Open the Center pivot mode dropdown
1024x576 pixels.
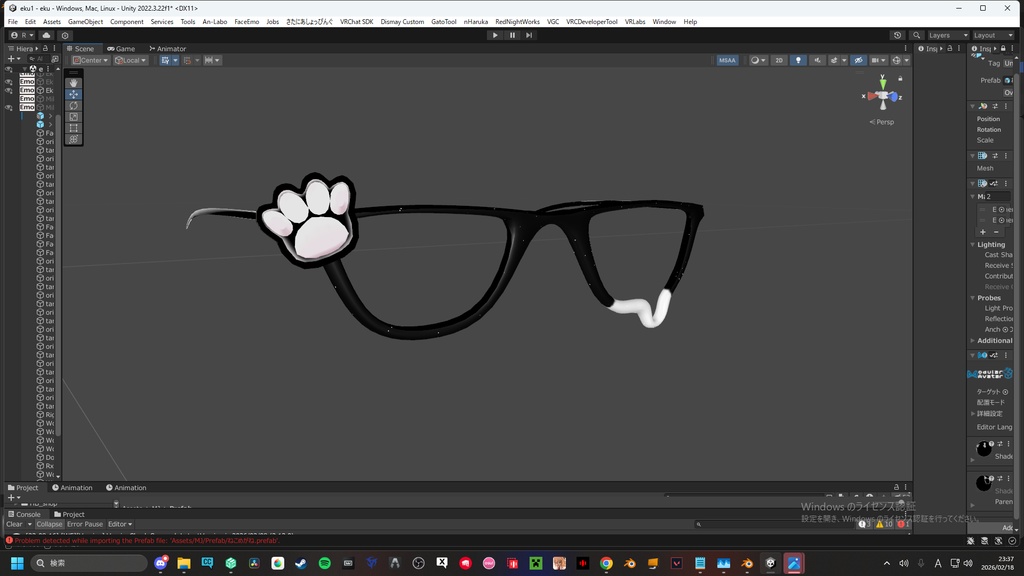90,60
